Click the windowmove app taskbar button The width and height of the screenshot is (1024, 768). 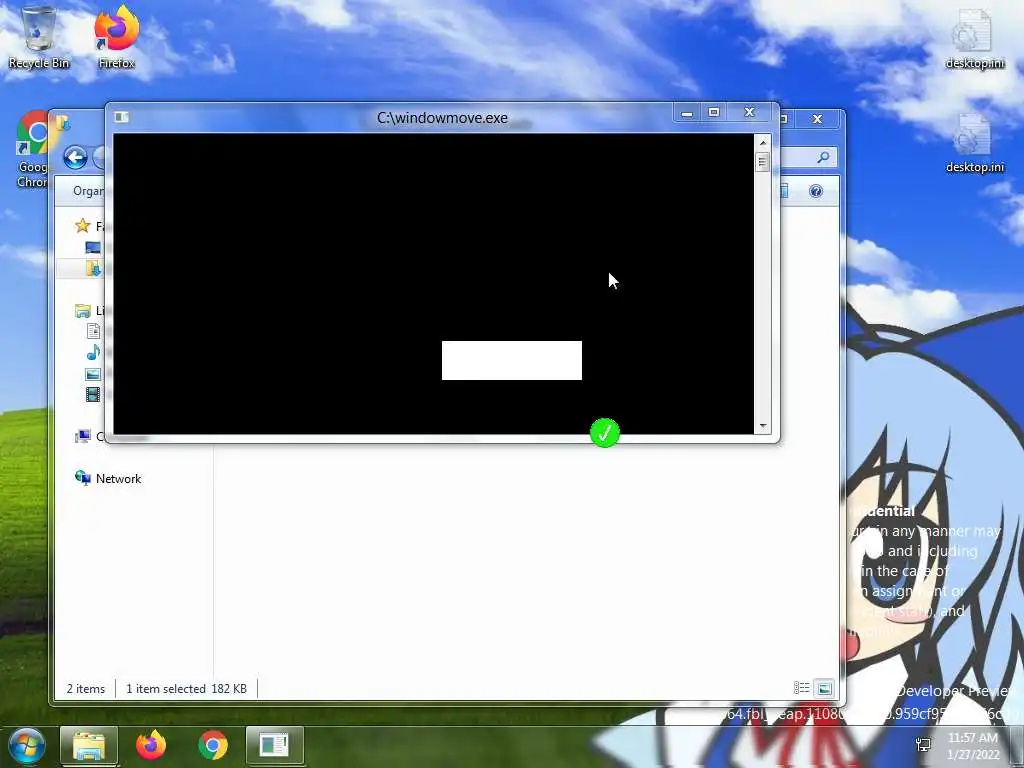tap(275, 745)
